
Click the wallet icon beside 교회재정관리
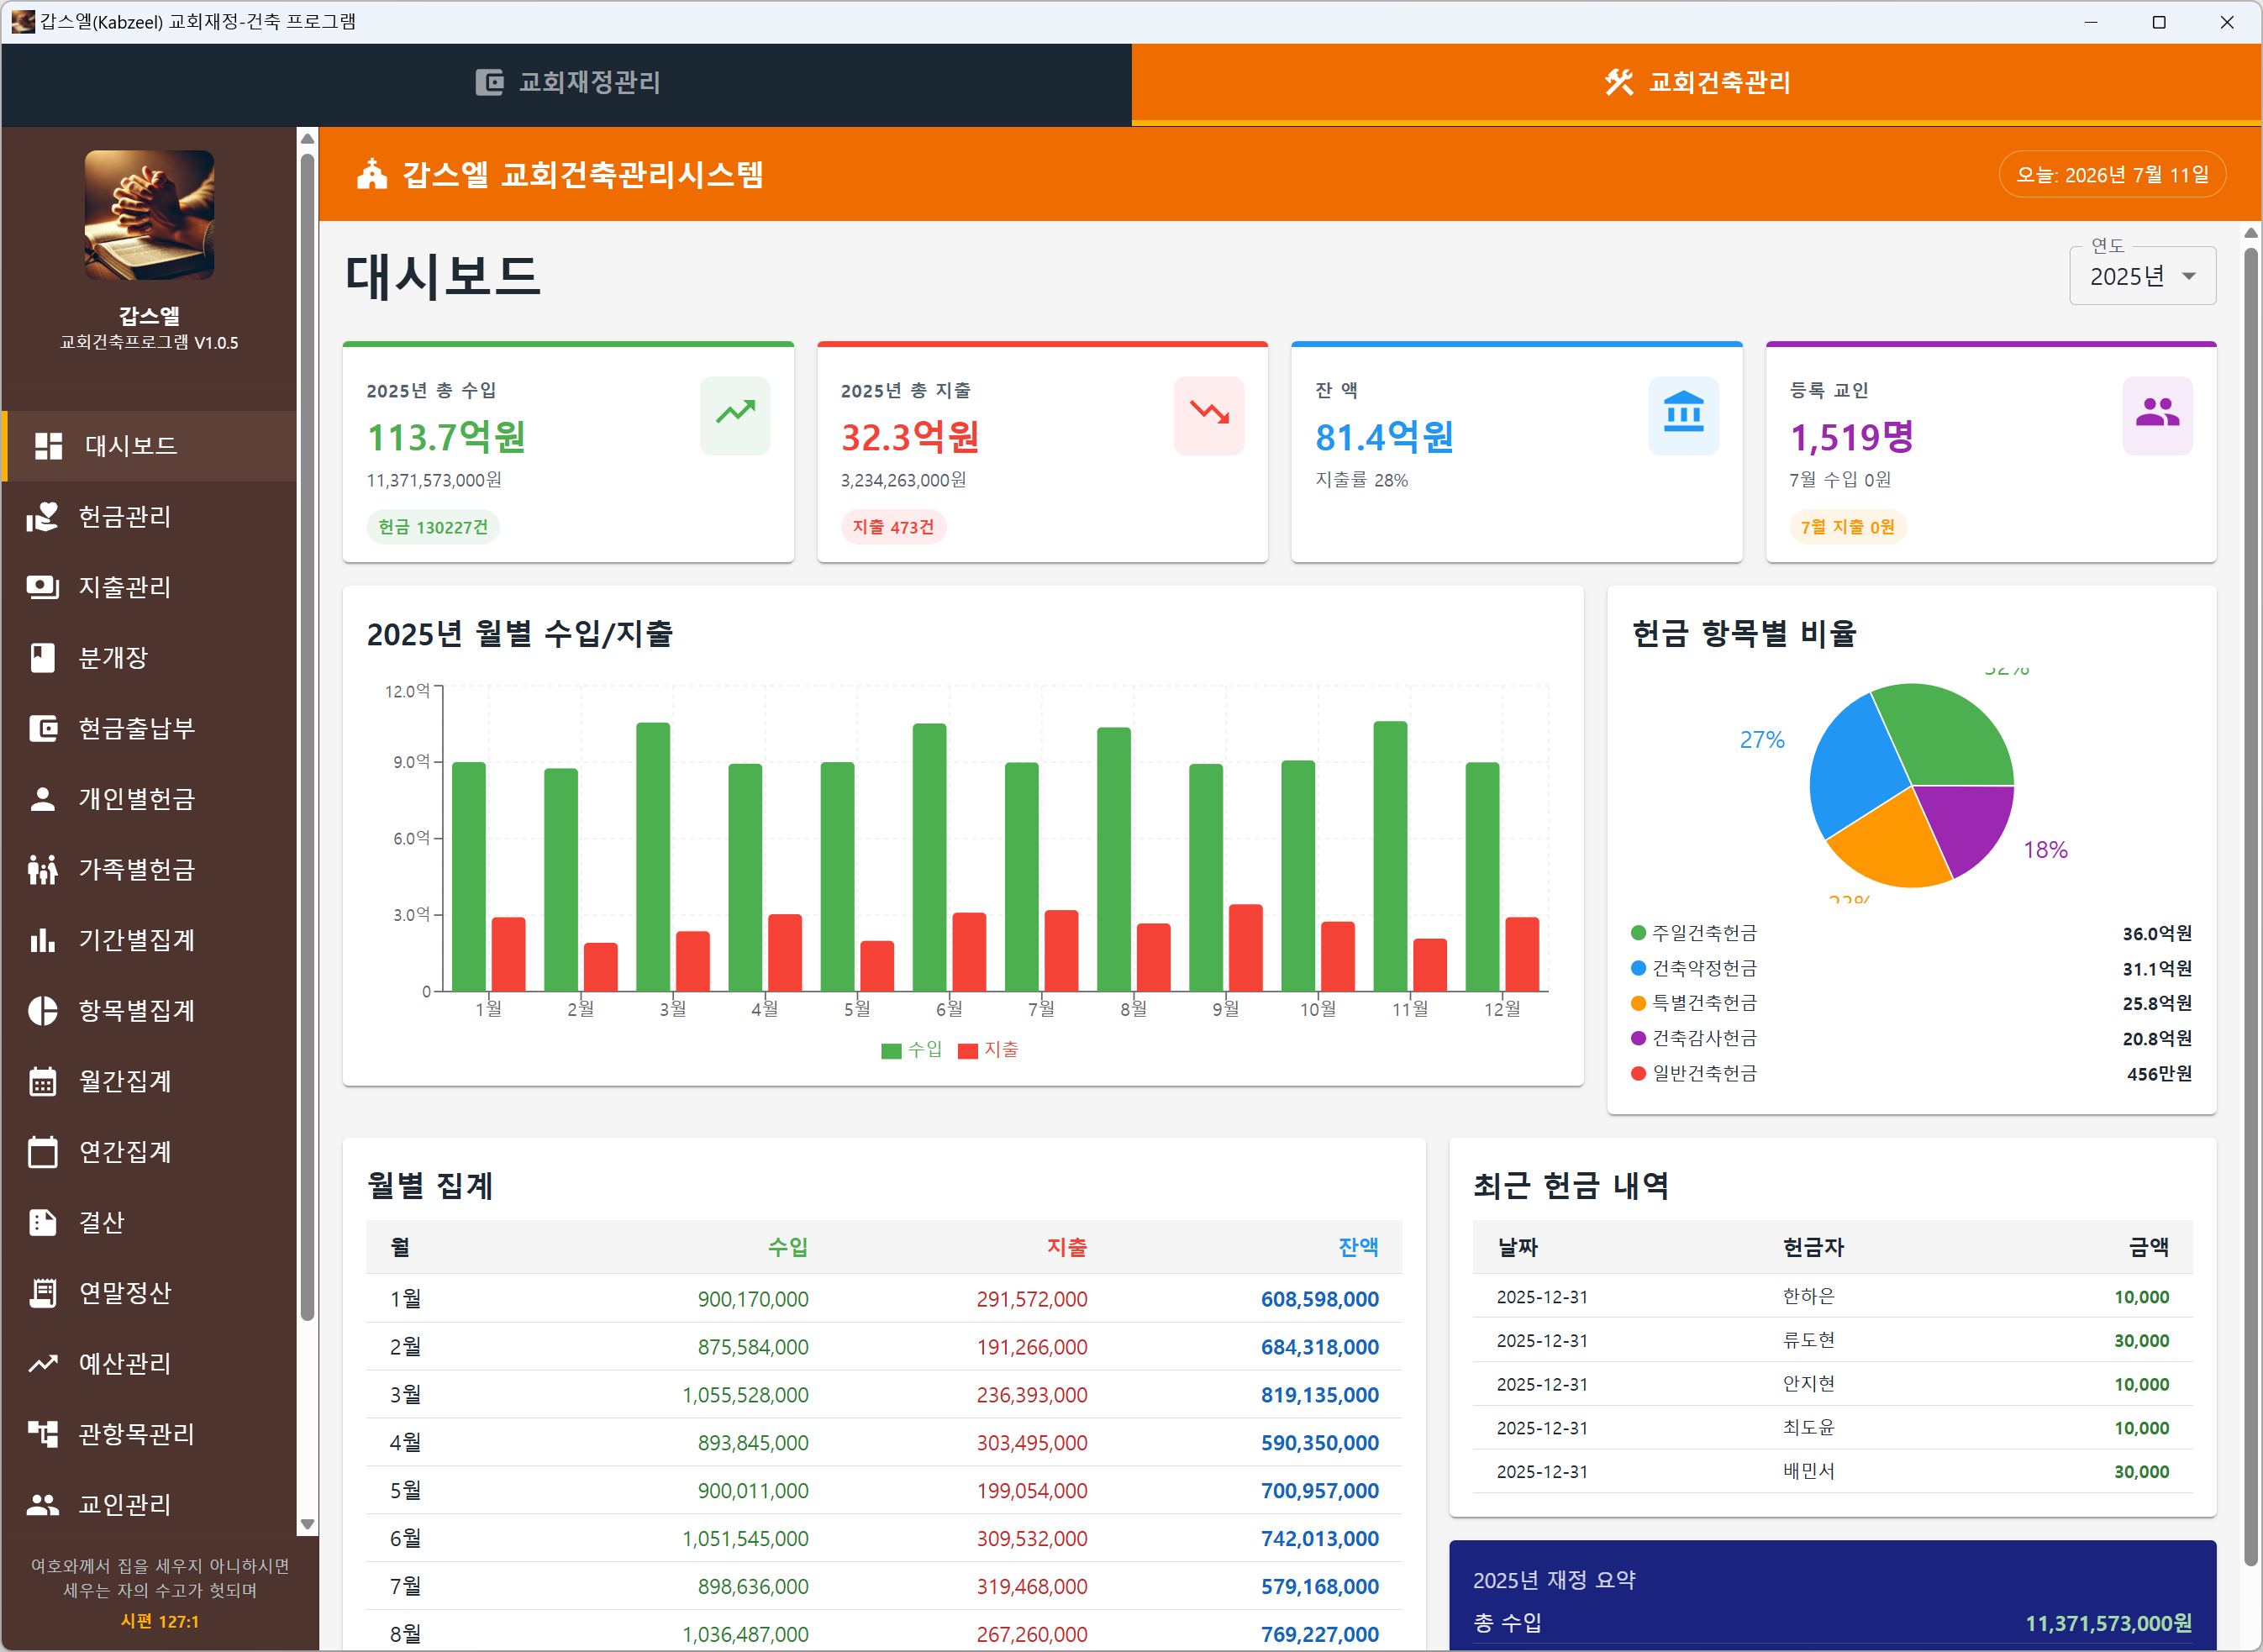489,82
